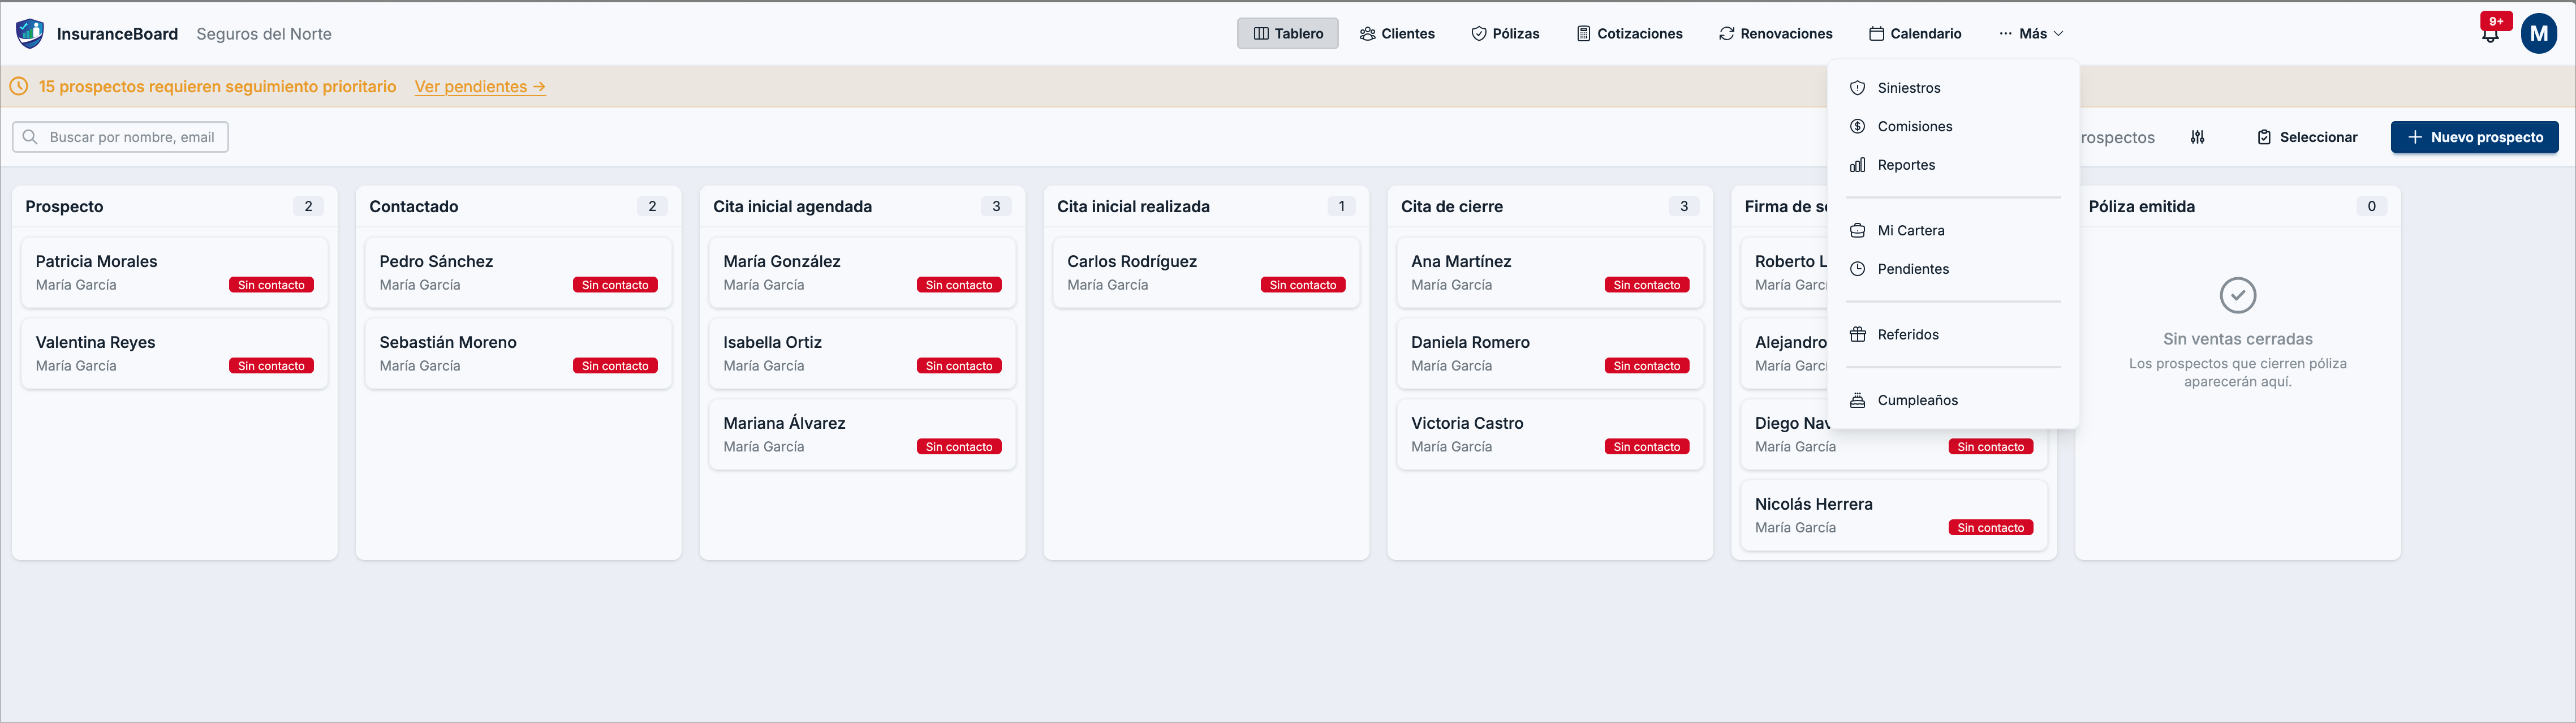Viewport: 2576px width, 723px height.
Task: Click the notifications bell icon
Action: (x=2489, y=32)
